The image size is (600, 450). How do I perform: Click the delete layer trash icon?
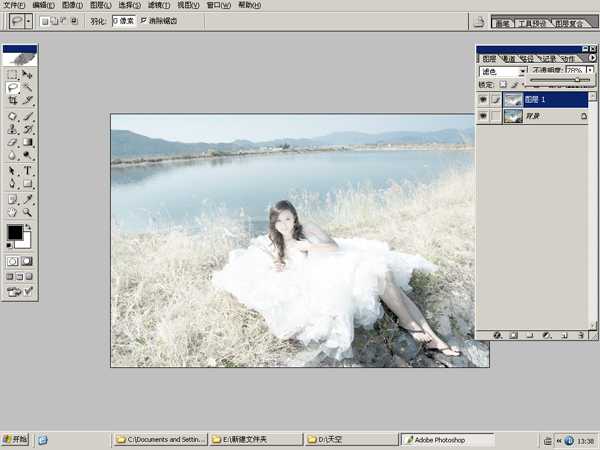[x=580, y=336]
